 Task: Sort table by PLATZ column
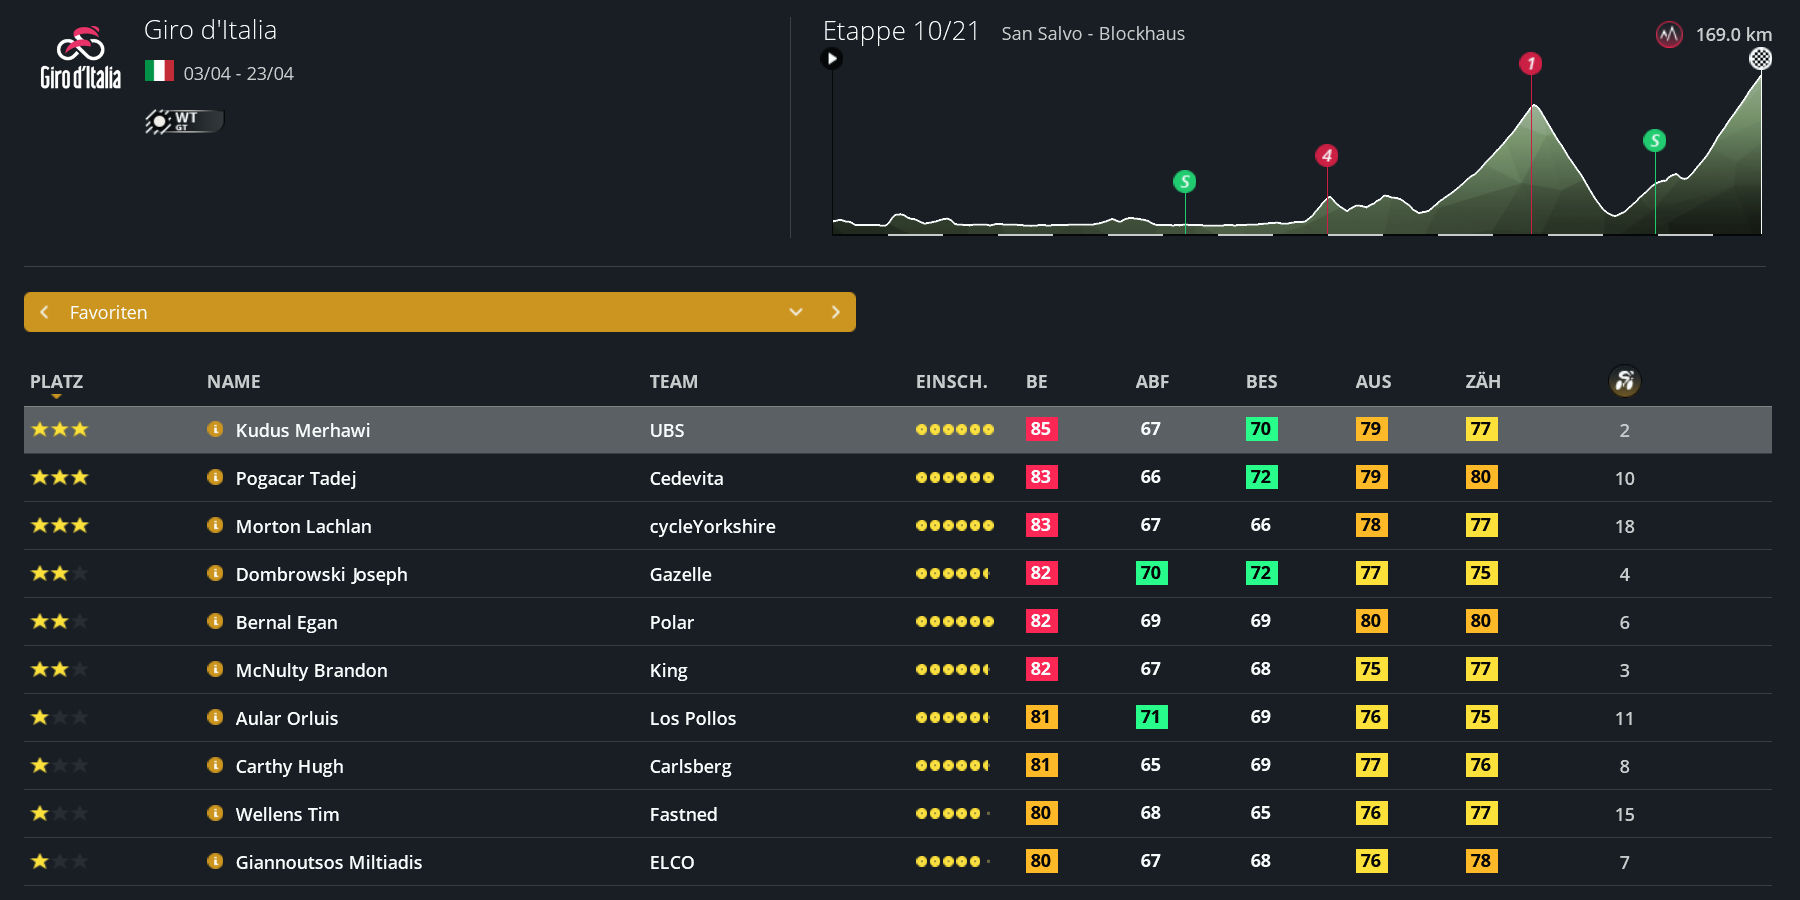point(56,381)
